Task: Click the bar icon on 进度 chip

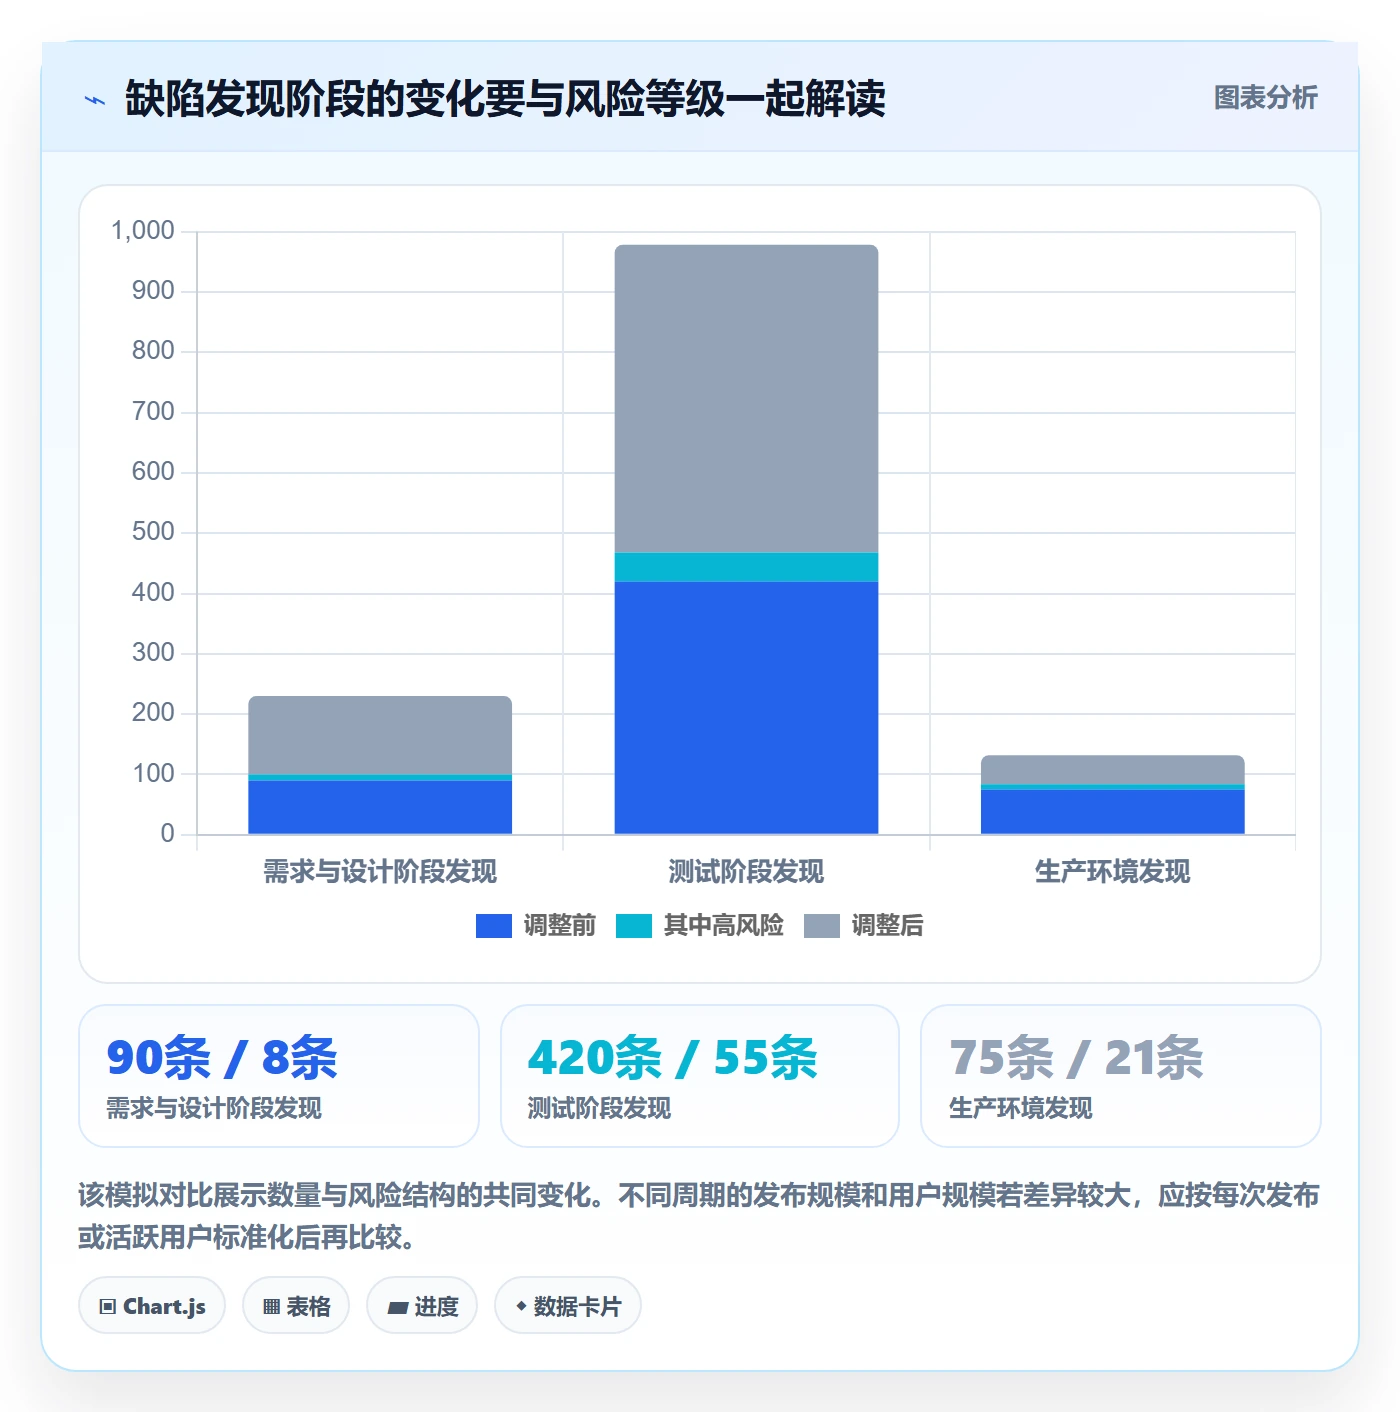Action: coord(397,1307)
